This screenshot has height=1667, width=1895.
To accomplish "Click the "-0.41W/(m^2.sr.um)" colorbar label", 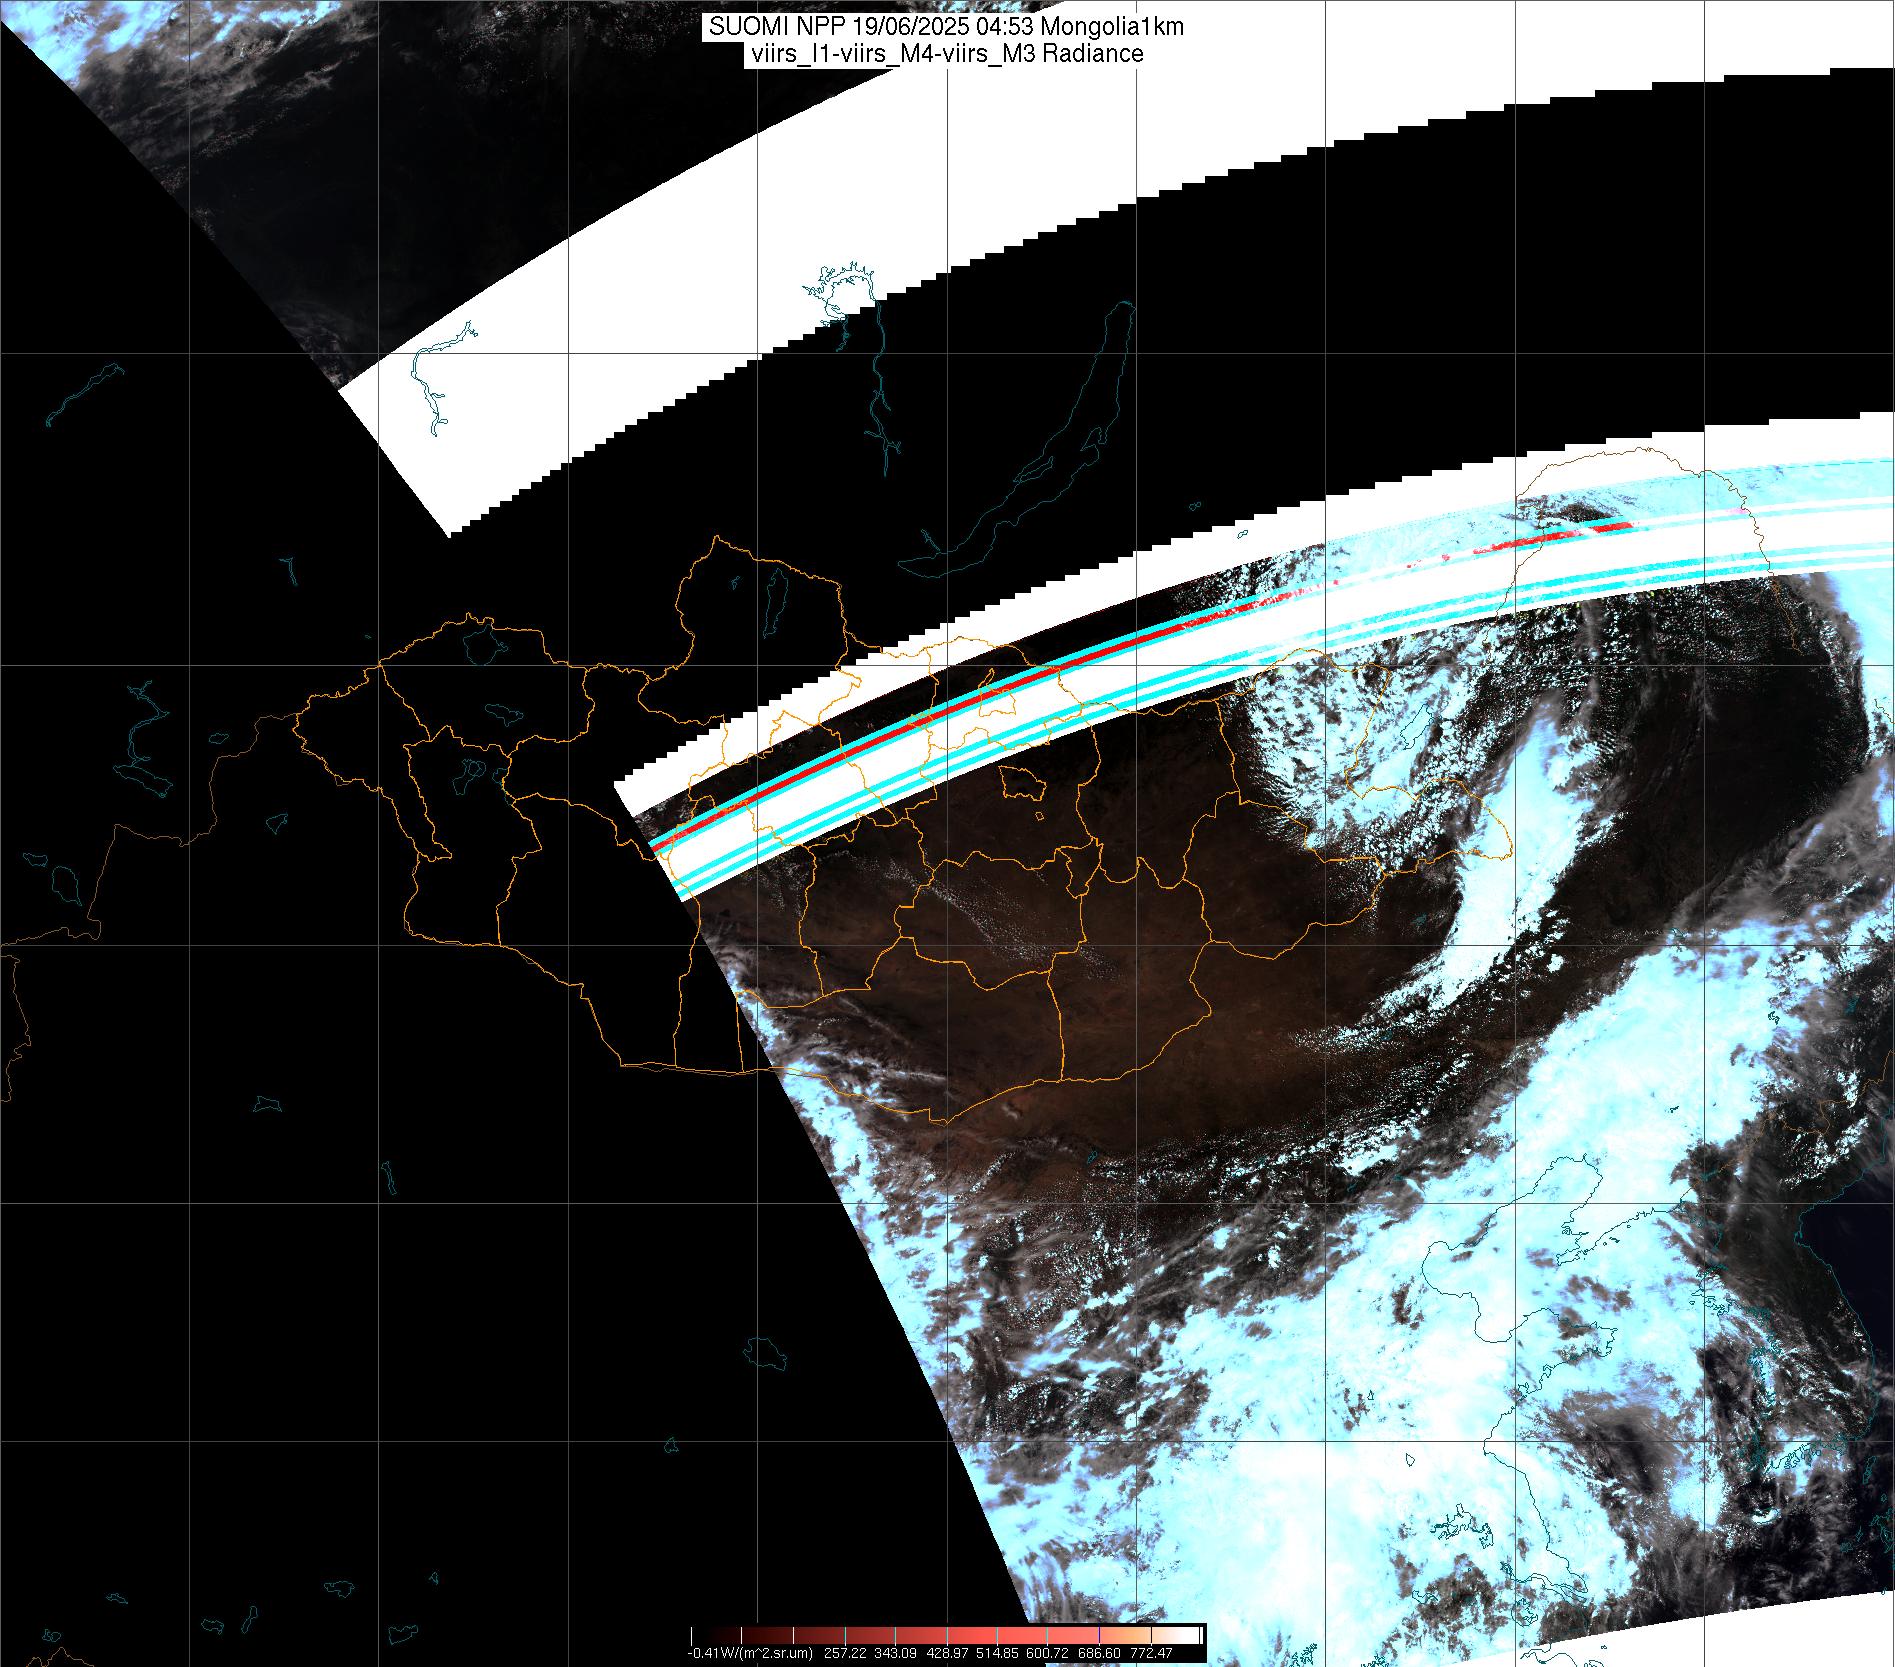I will coord(750,1653).
